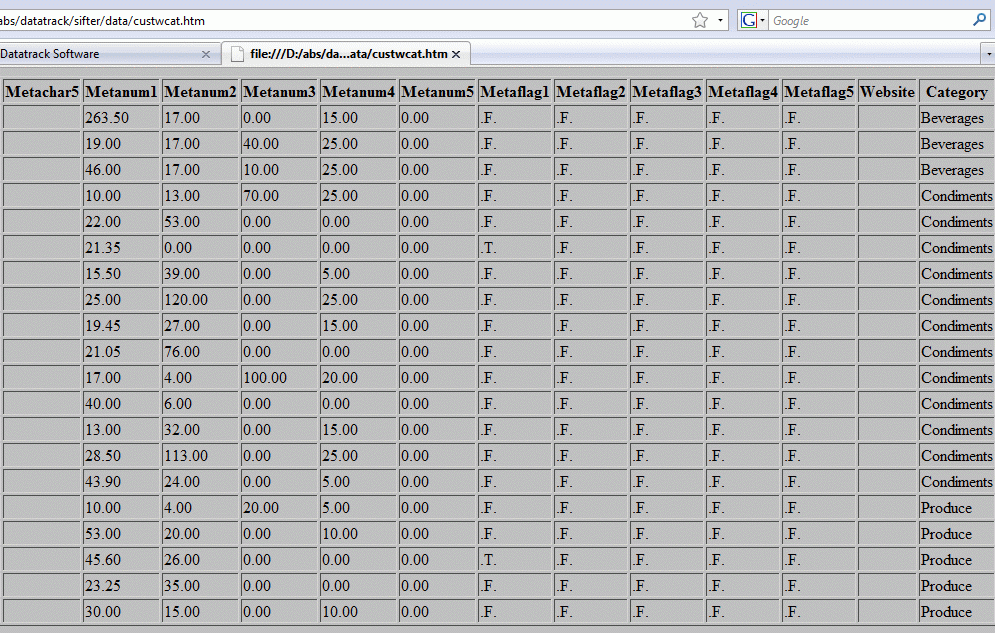This screenshot has height=633, width=995.
Task: Open the address bar history dropdown
Action: click(x=721, y=20)
